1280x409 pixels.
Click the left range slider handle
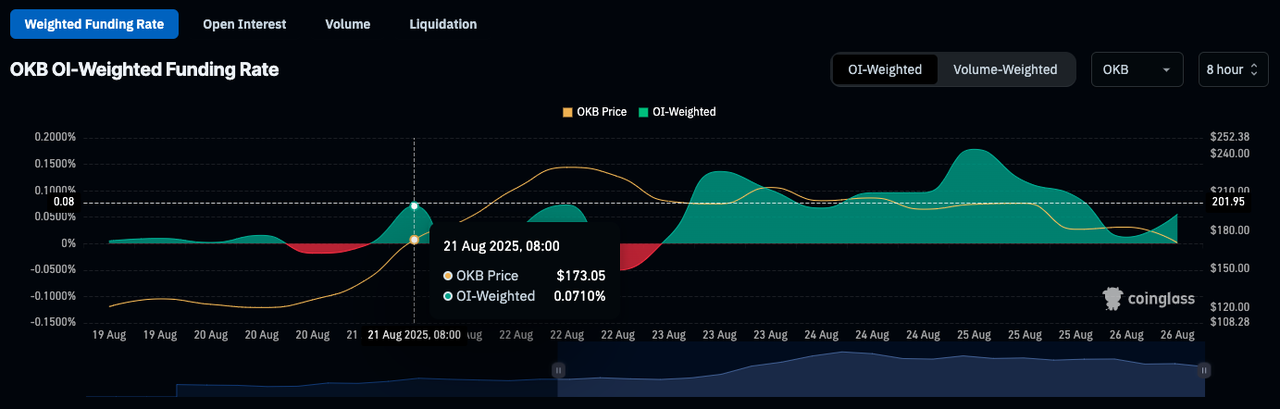tap(559, 370)
